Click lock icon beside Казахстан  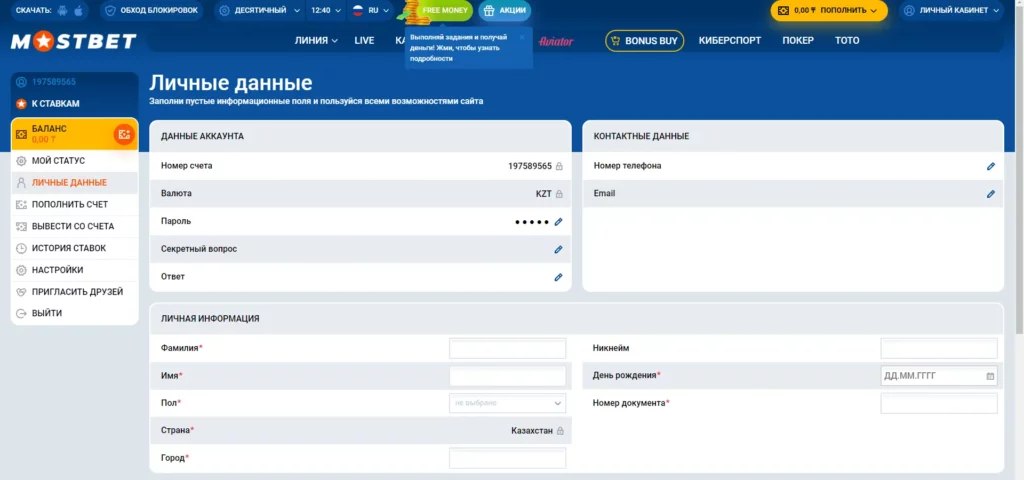click(560, 431)
